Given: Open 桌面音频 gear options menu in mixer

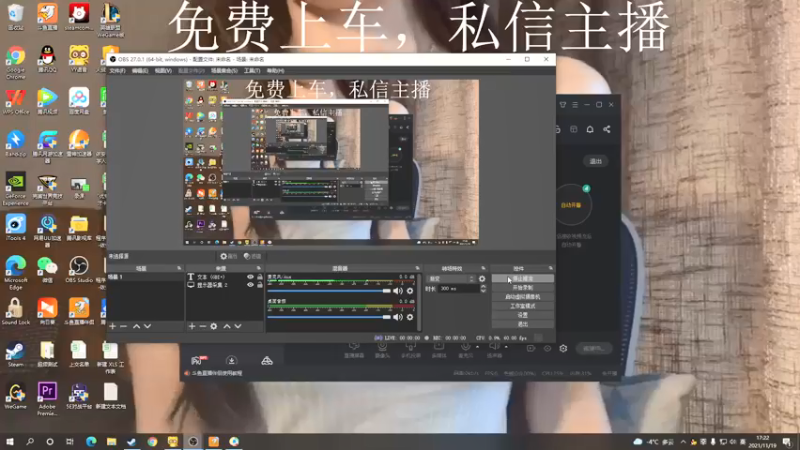Looking at the screenshot, I should (x=410, y=317).
